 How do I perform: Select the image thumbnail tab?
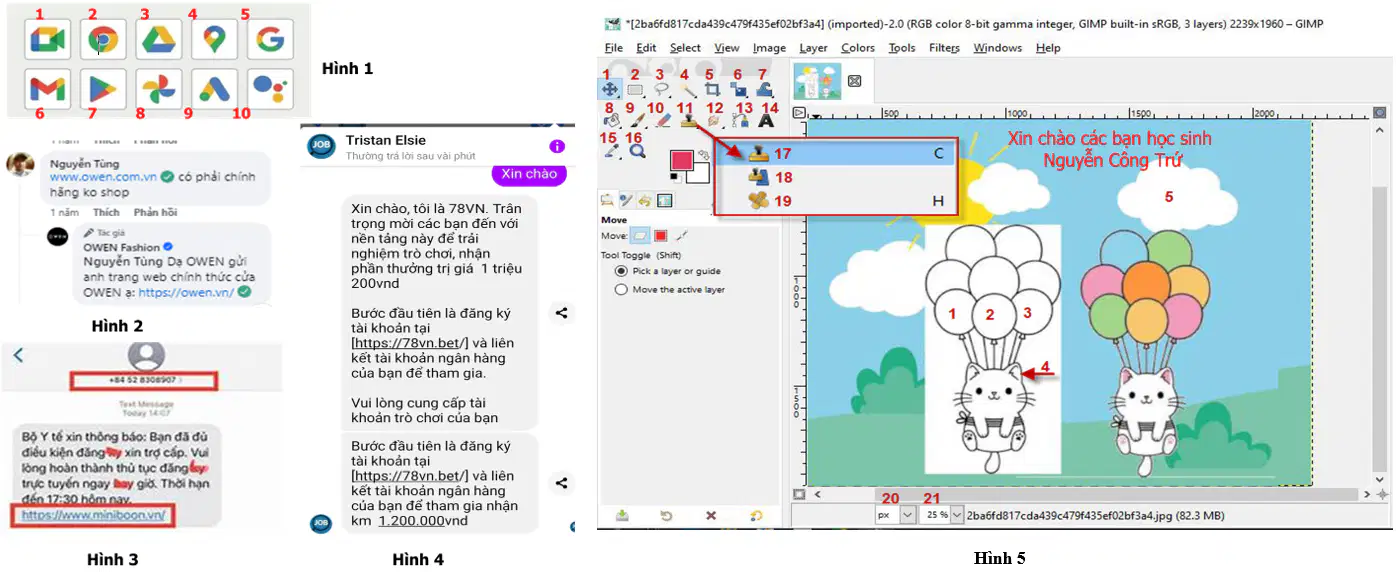click(x=817, y=80)
